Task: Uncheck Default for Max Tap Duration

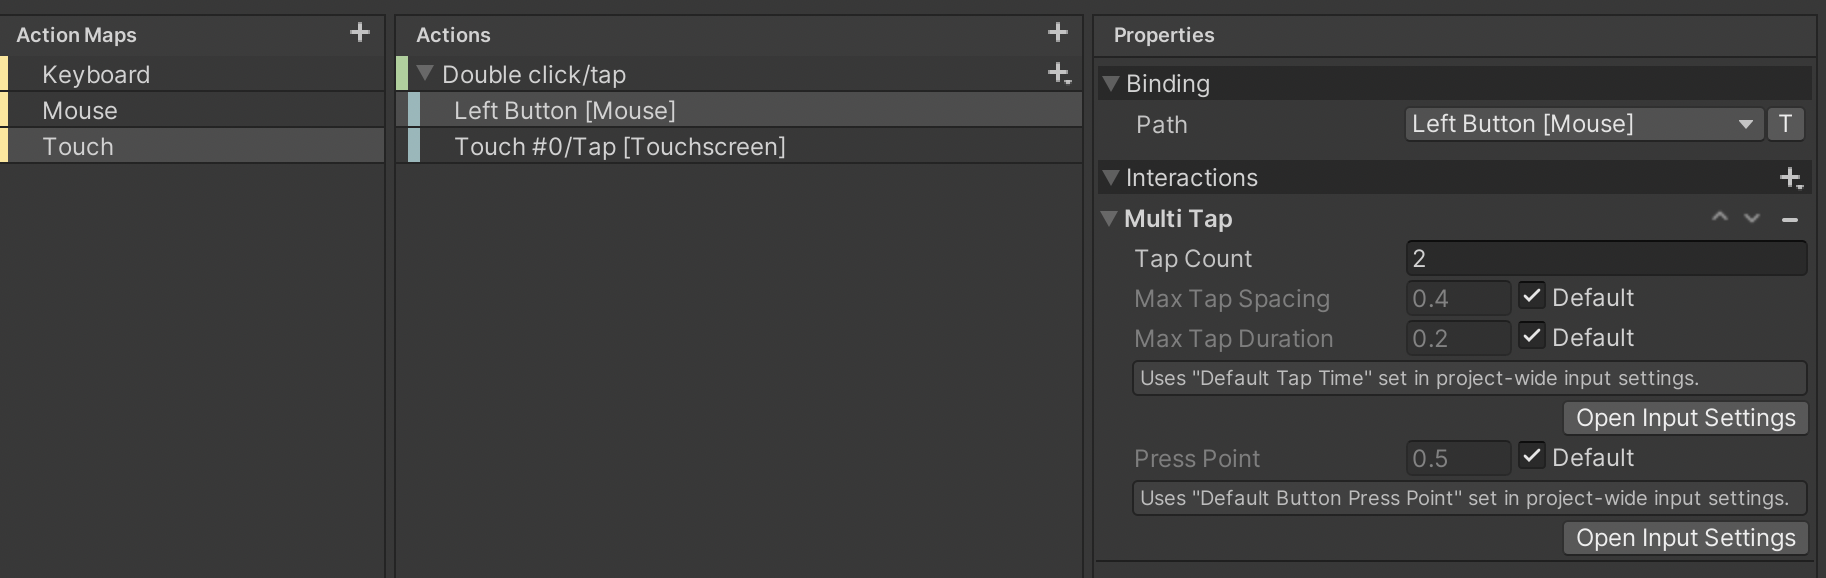Action: coord(1532,335)
